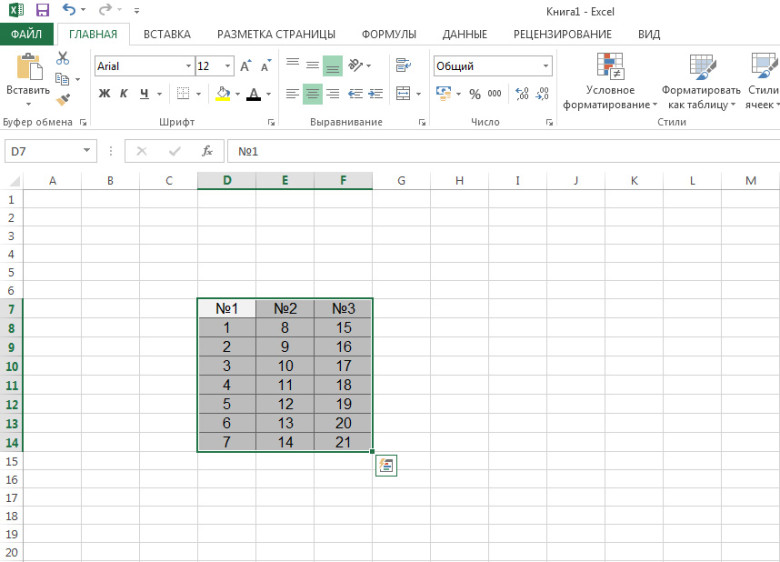
Task: Open the ВСТАВКА ribbon tab
Action: pyautogui.click(x=167, y=34)
